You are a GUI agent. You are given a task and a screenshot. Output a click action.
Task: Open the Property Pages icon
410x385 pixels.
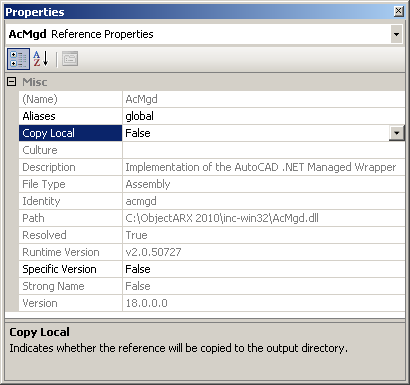tap(70, 59)
